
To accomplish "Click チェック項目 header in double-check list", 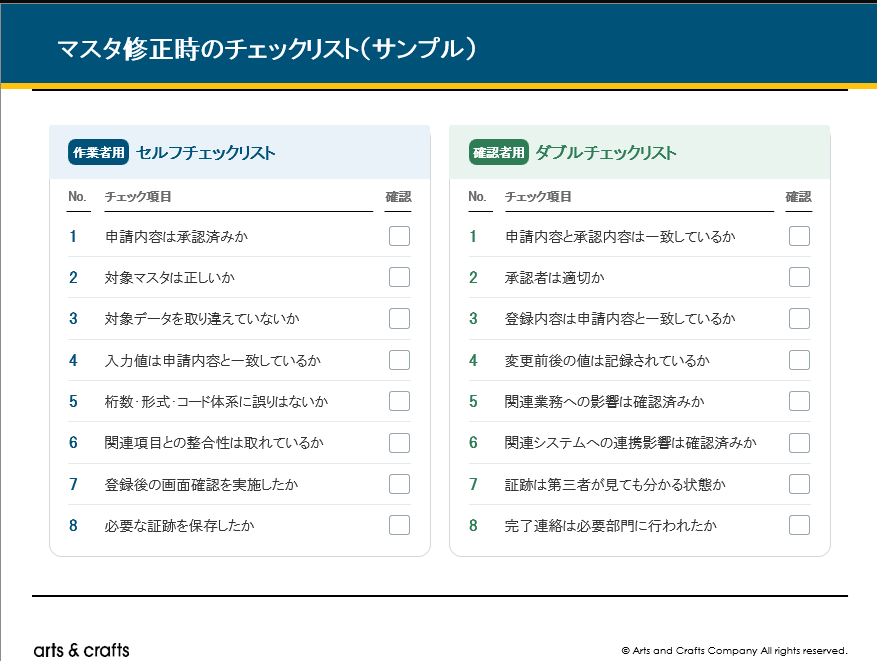I will coord(538,197).
